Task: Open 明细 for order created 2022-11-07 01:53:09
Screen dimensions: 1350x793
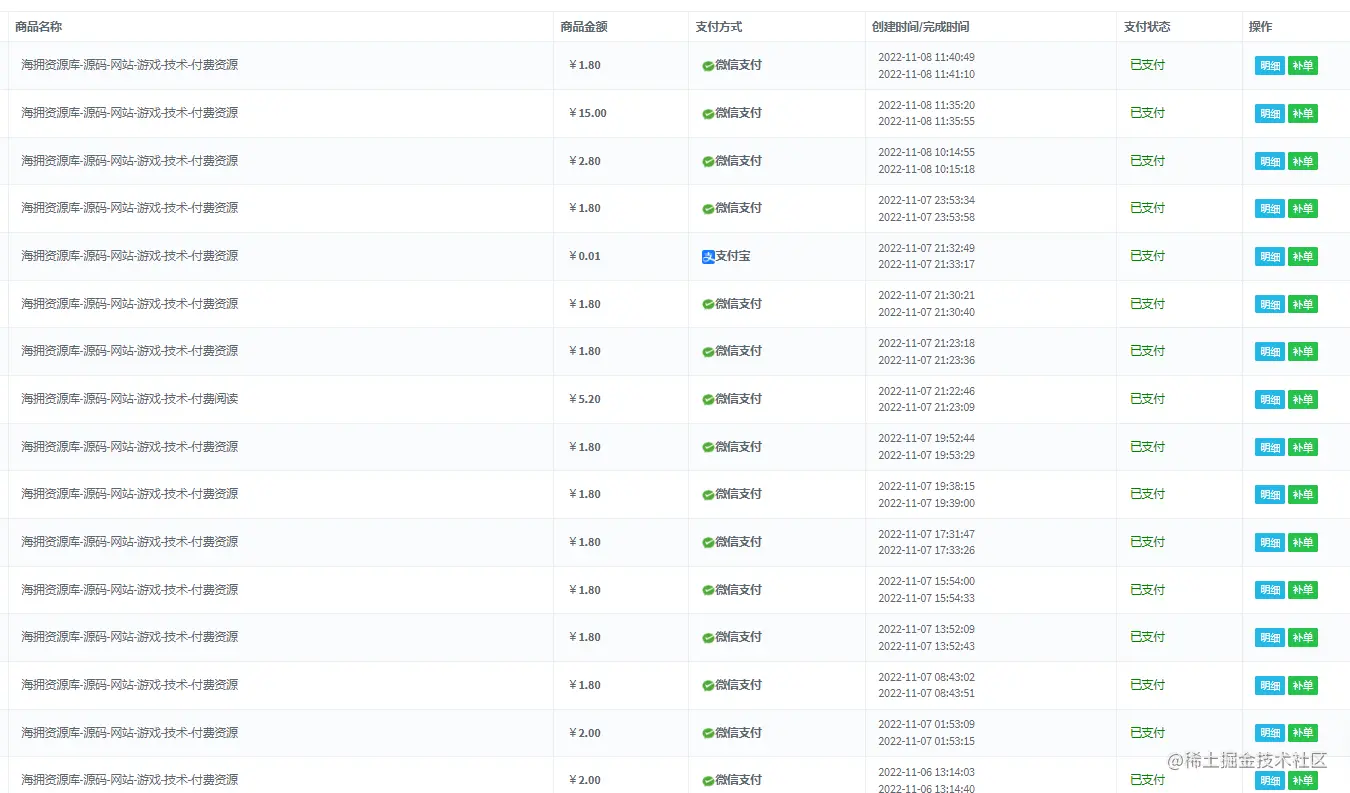Action: pos(1270,734)
